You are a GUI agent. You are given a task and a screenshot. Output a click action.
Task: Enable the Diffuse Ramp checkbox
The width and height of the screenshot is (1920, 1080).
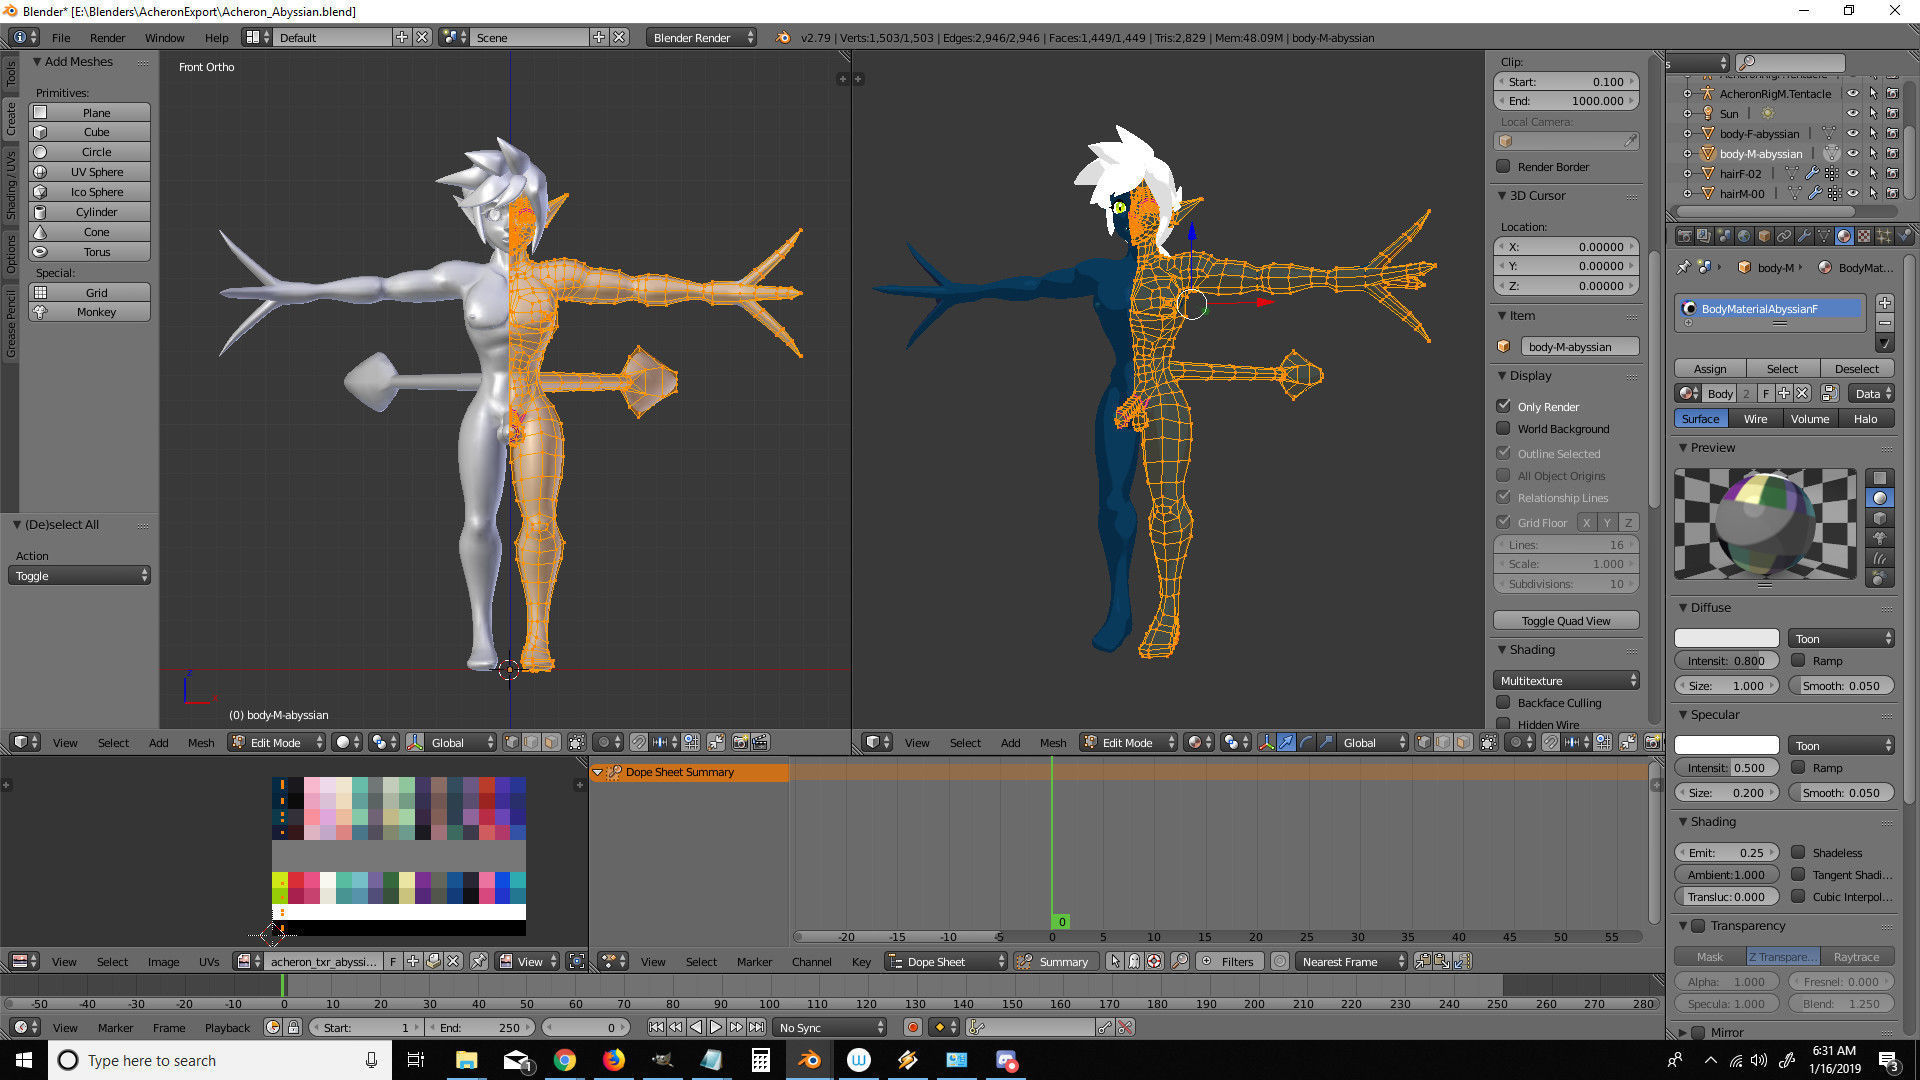click(x=1799, y=660)
